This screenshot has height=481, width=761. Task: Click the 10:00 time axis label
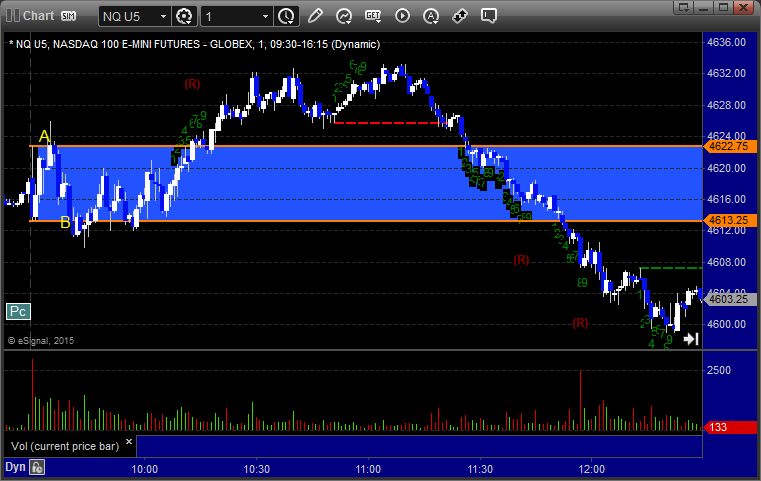(145, 469)
